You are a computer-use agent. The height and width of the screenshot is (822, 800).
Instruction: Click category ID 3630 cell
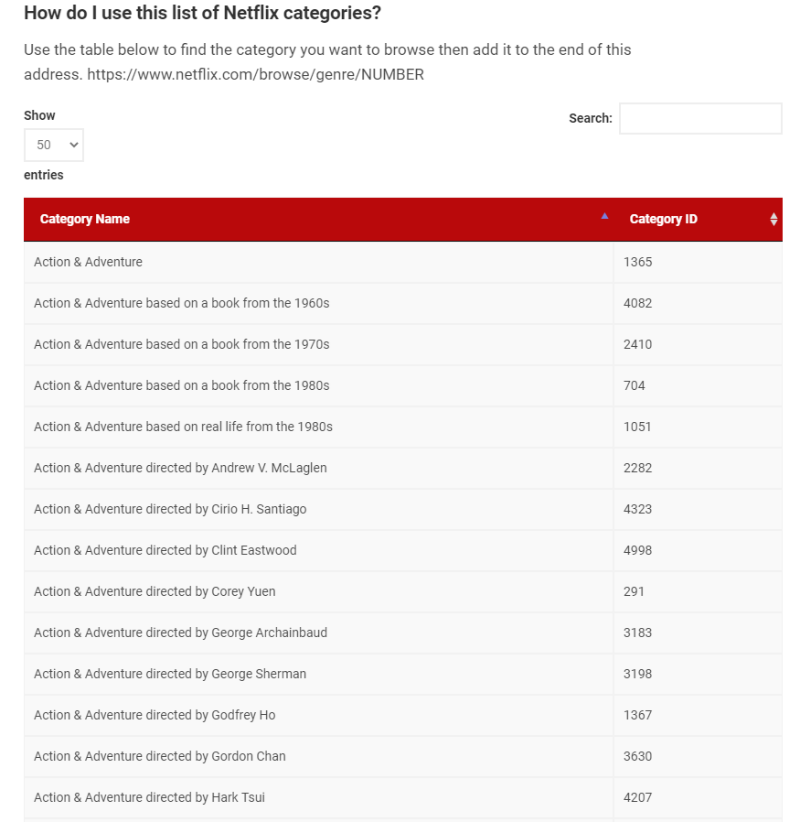[x=638, y=756]
